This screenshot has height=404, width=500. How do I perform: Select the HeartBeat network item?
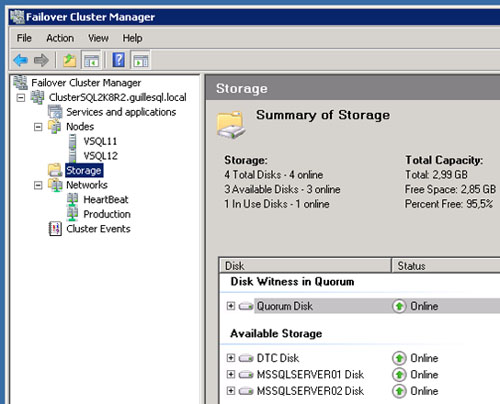106,199
